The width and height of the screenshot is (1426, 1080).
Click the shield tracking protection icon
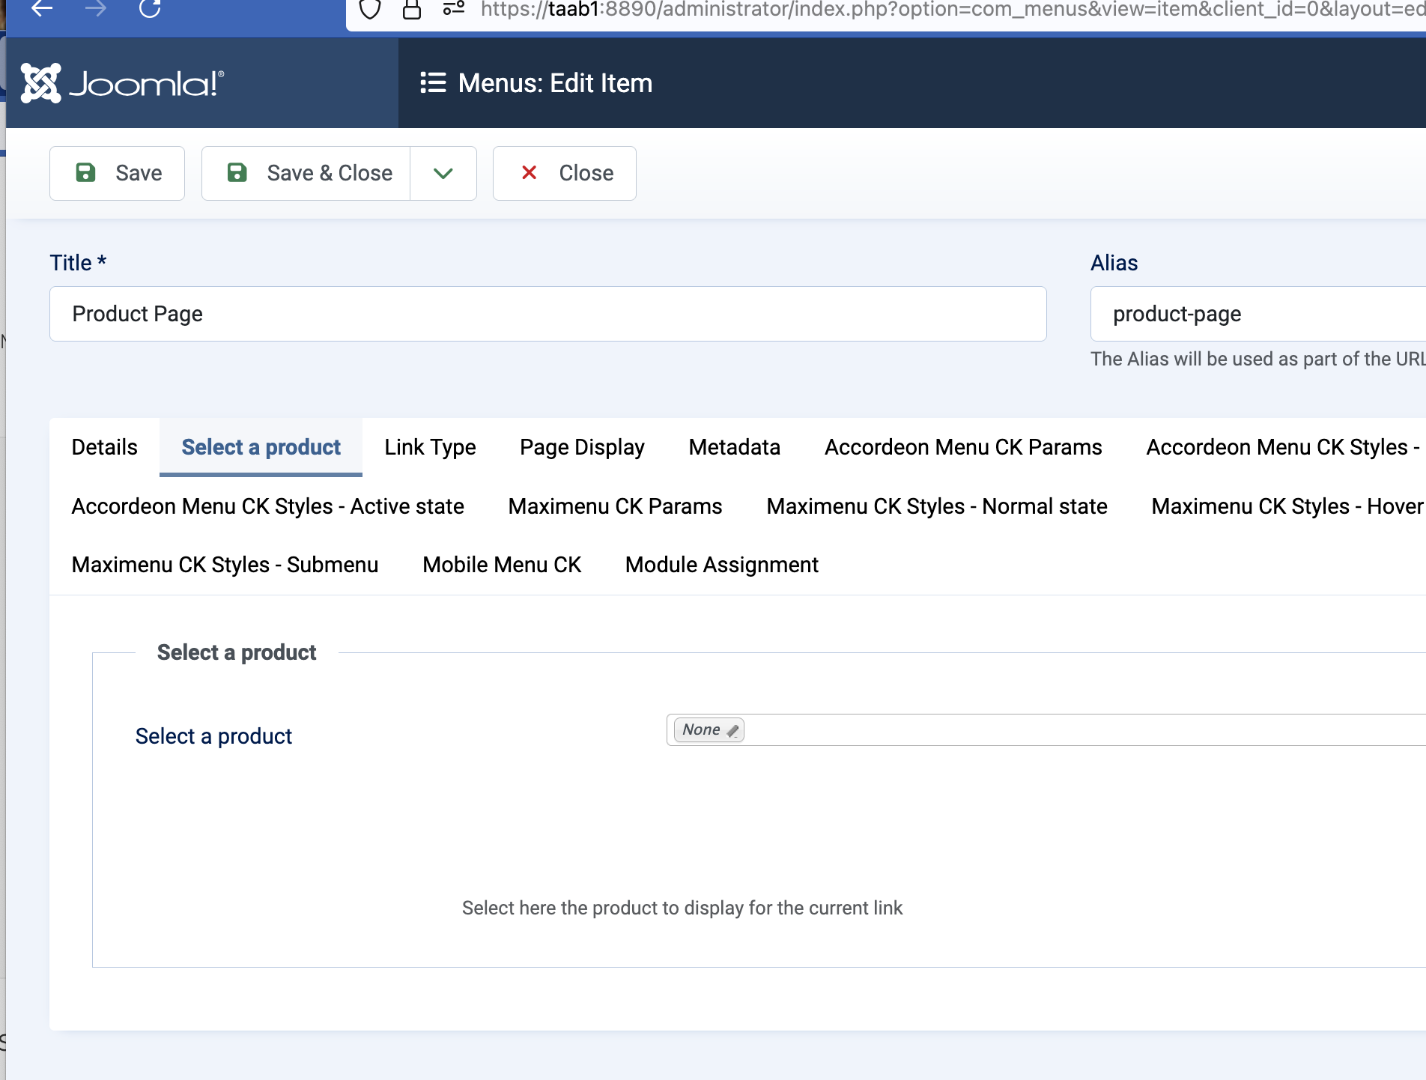pyautogui.click(x=370, y=10)
